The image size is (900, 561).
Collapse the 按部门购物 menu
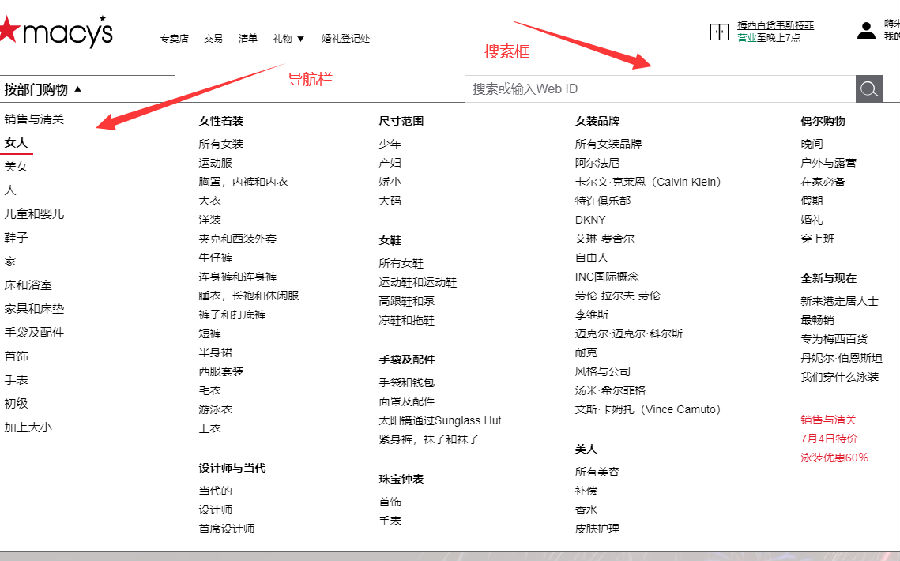point(42,90)
